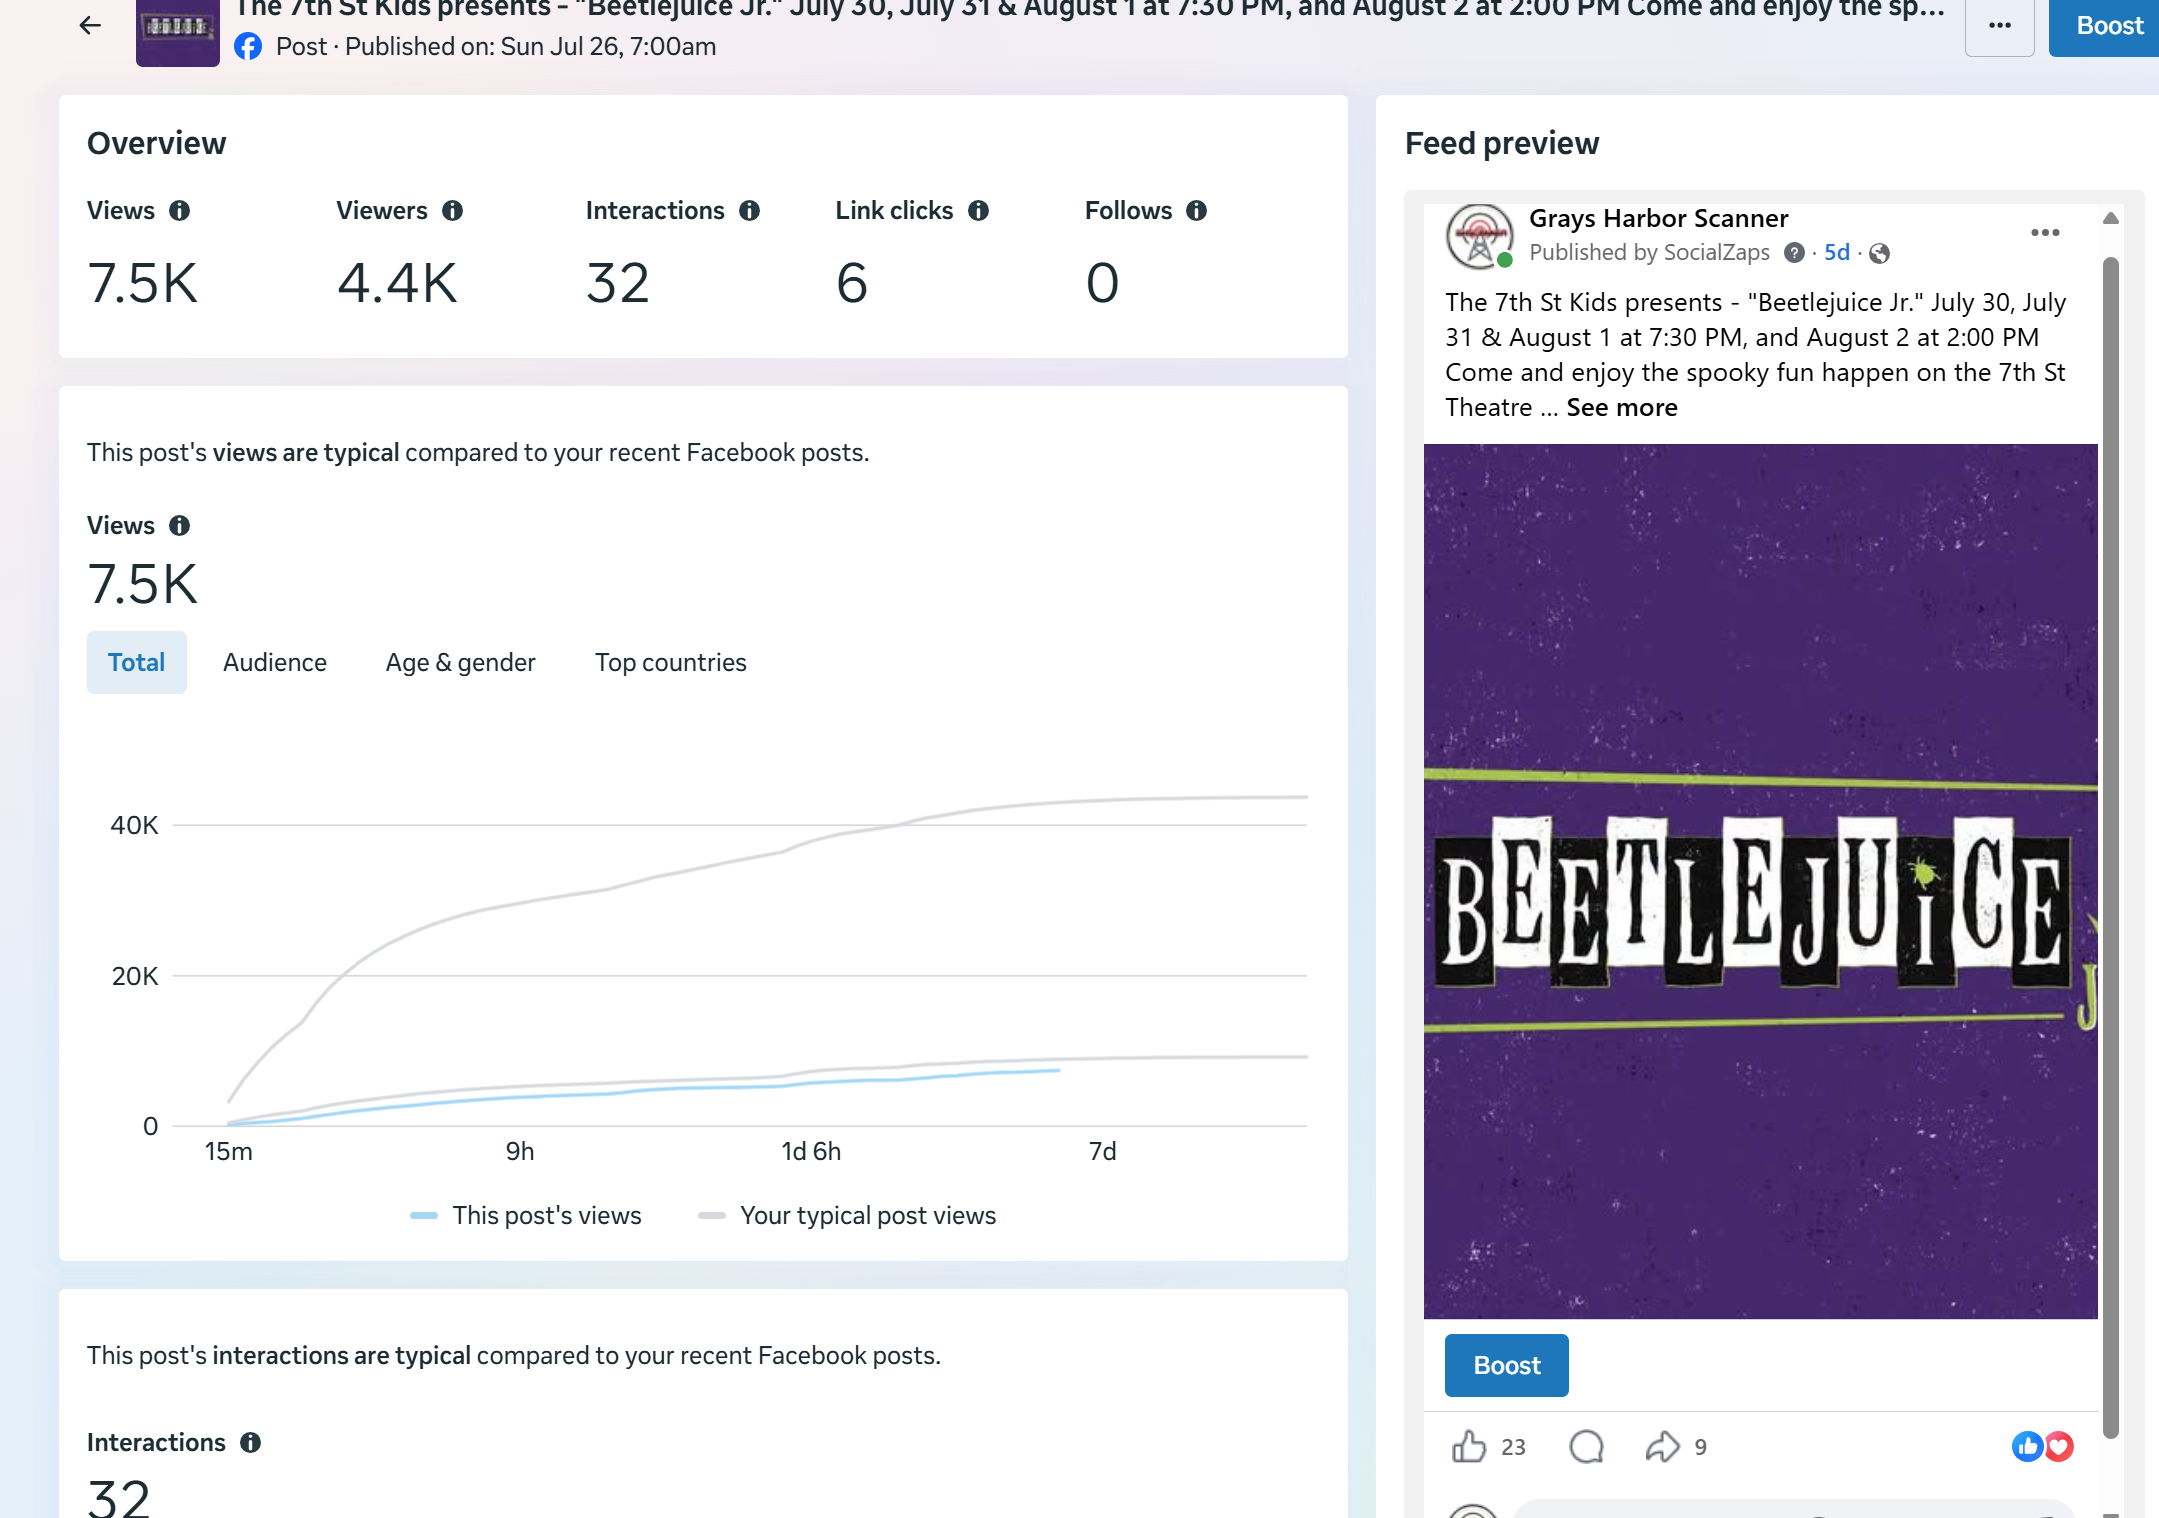
Task: Show info icon beside lower Interactions heading
Action: [251, 1443]
